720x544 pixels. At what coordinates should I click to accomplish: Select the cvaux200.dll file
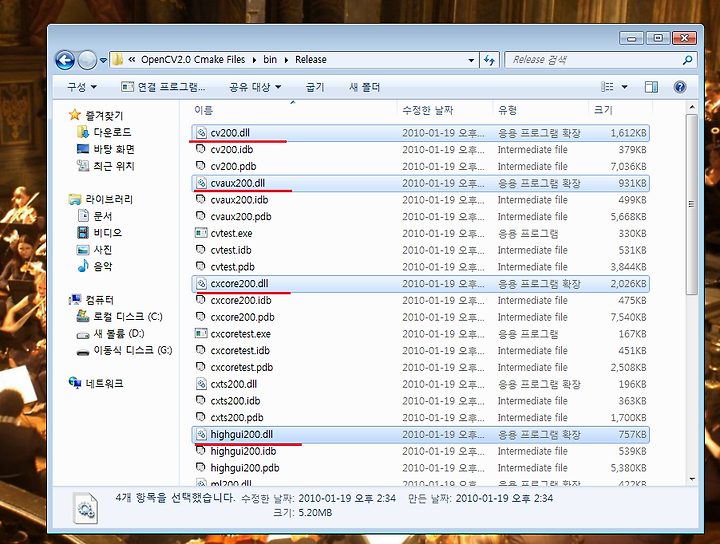(x=420, y=183)
